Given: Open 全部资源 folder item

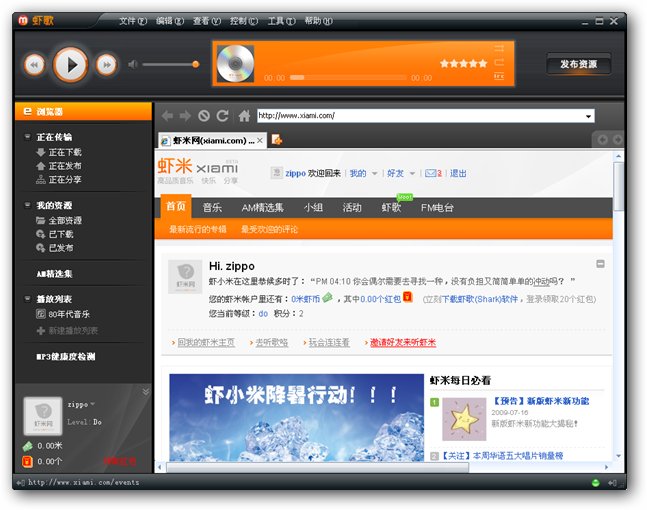Looking at the screenshot, I should (59, 220).
